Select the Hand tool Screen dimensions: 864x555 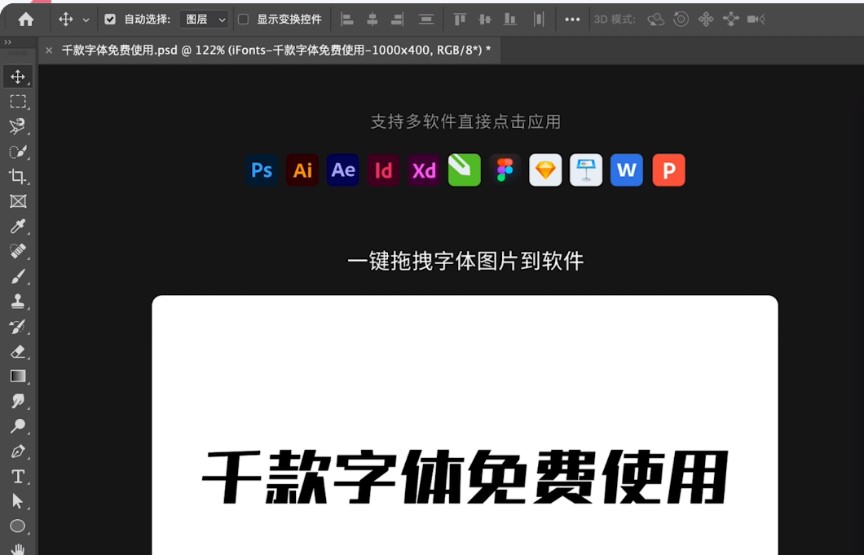pyautogui.click(x=18, y=549)
